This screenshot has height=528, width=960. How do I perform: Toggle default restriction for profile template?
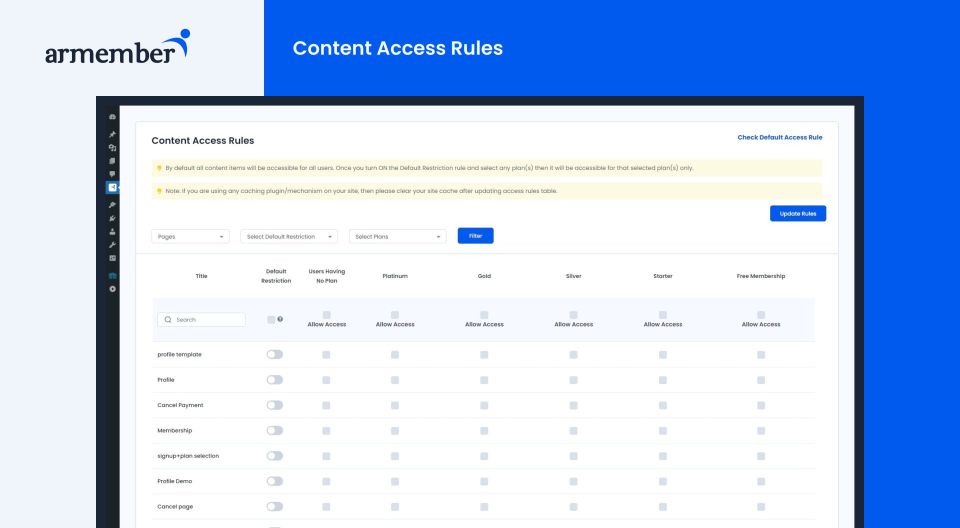tap(274, 354)
